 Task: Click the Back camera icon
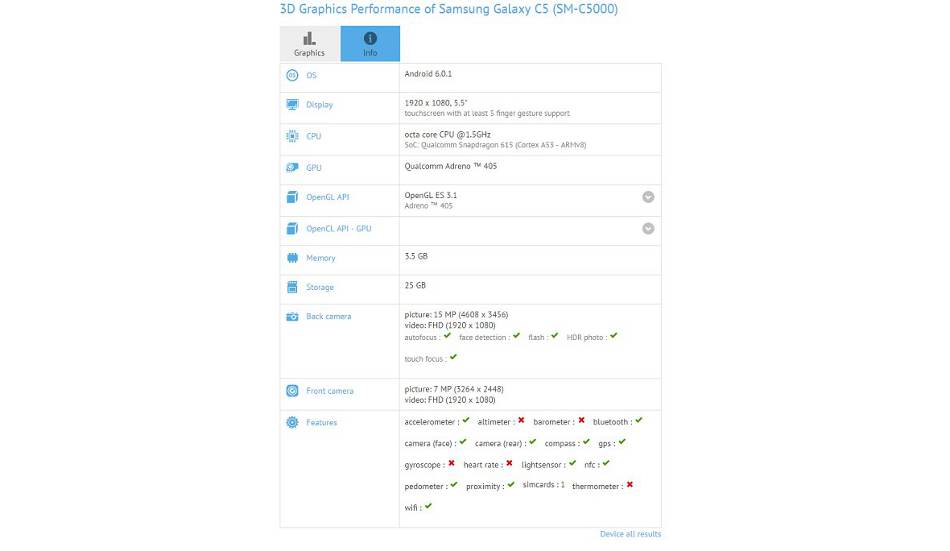pos(292,316)
